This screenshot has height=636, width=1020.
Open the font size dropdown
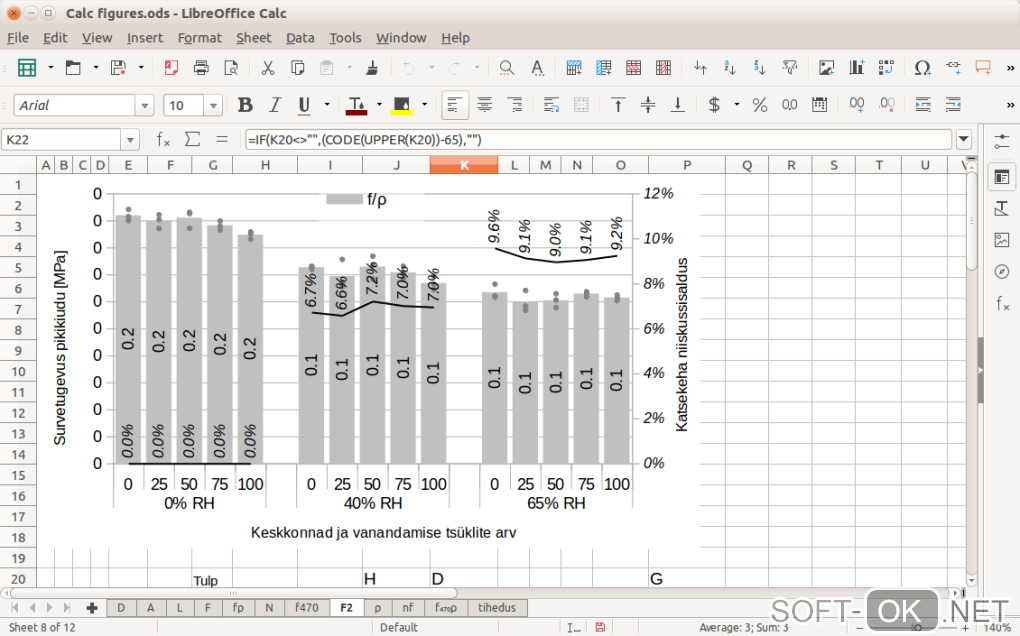point(213,106)
